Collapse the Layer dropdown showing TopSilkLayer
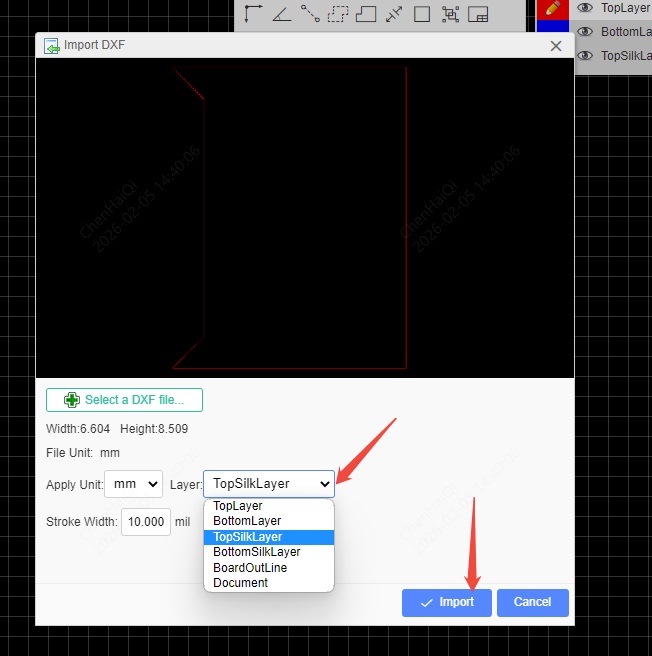 point(268,484)
